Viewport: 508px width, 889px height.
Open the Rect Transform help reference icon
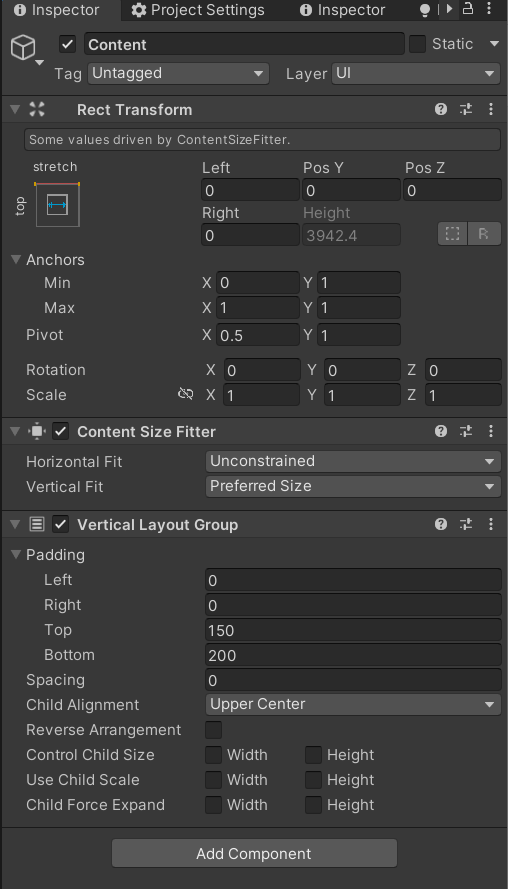(441, 109)
